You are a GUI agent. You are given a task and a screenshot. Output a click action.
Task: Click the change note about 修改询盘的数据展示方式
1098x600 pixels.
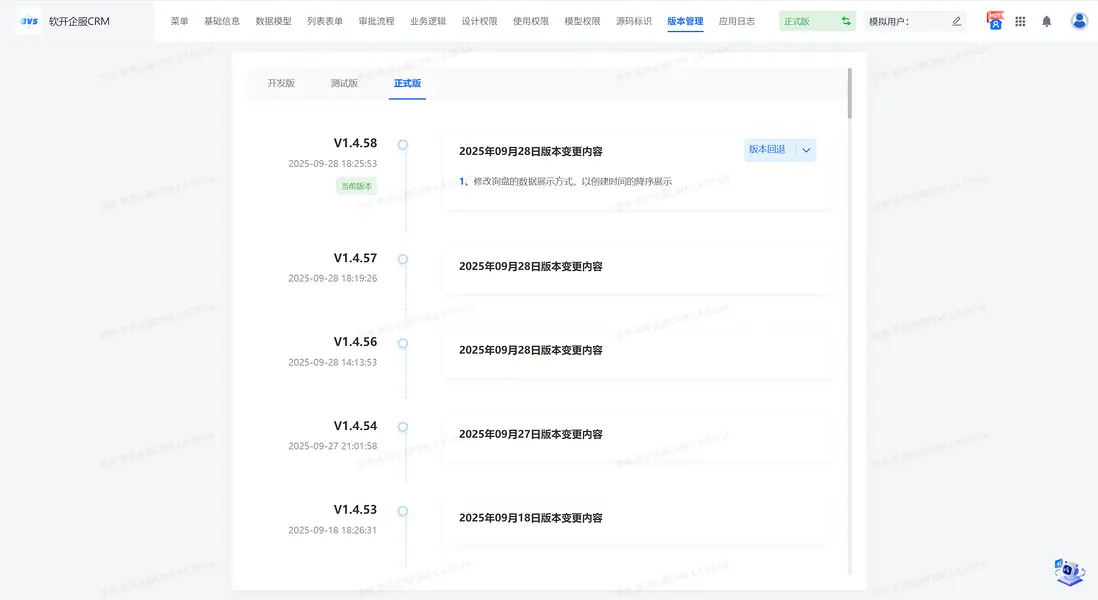[566, 181]
